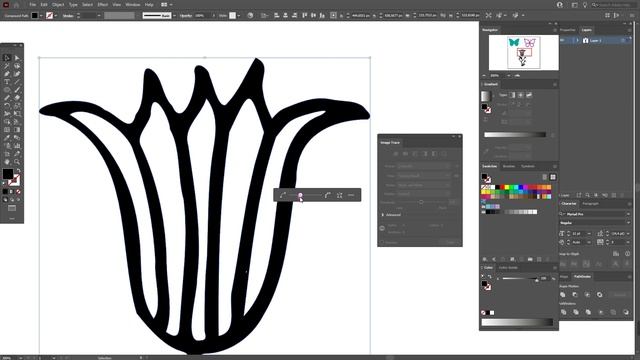Open more options on simplify floating bar
640x360 pixels.
351,195
